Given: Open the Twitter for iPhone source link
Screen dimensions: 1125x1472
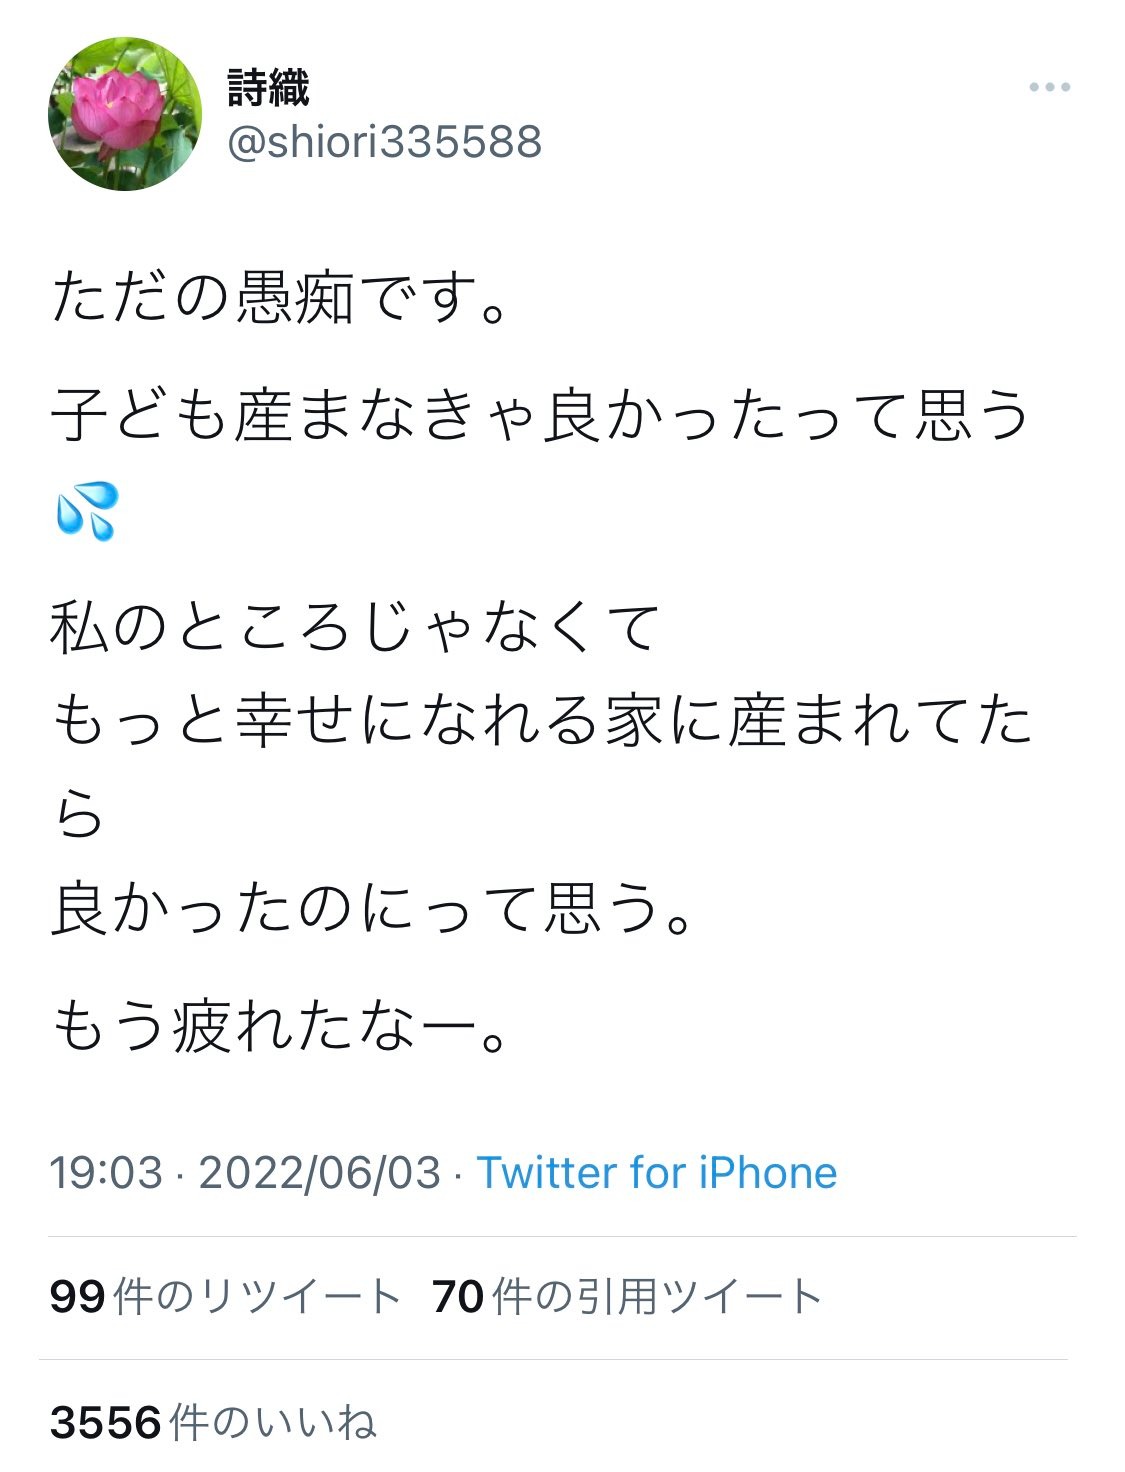Looking at the screenshot, I should [656, 1172].
